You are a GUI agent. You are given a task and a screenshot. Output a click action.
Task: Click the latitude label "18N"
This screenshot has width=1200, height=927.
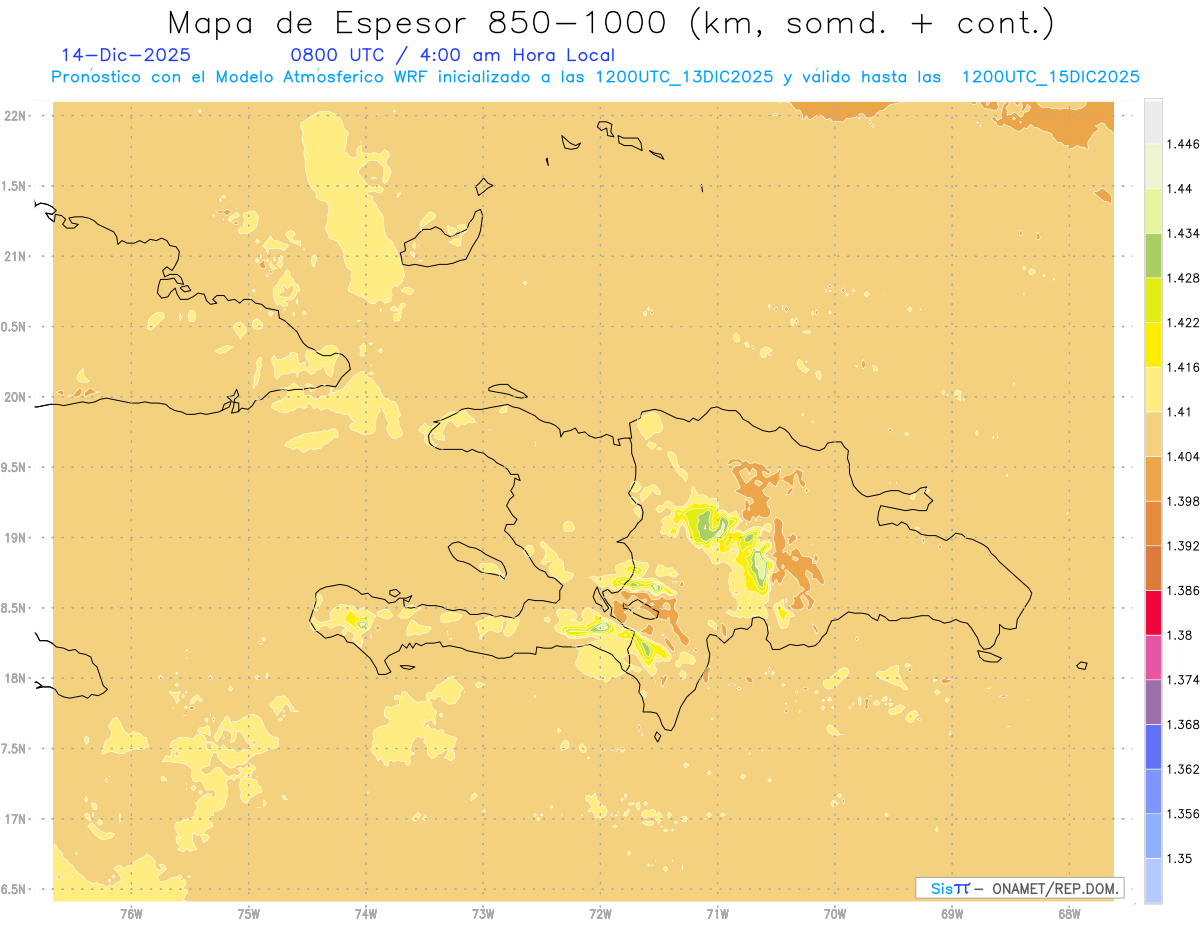[16, 679]
